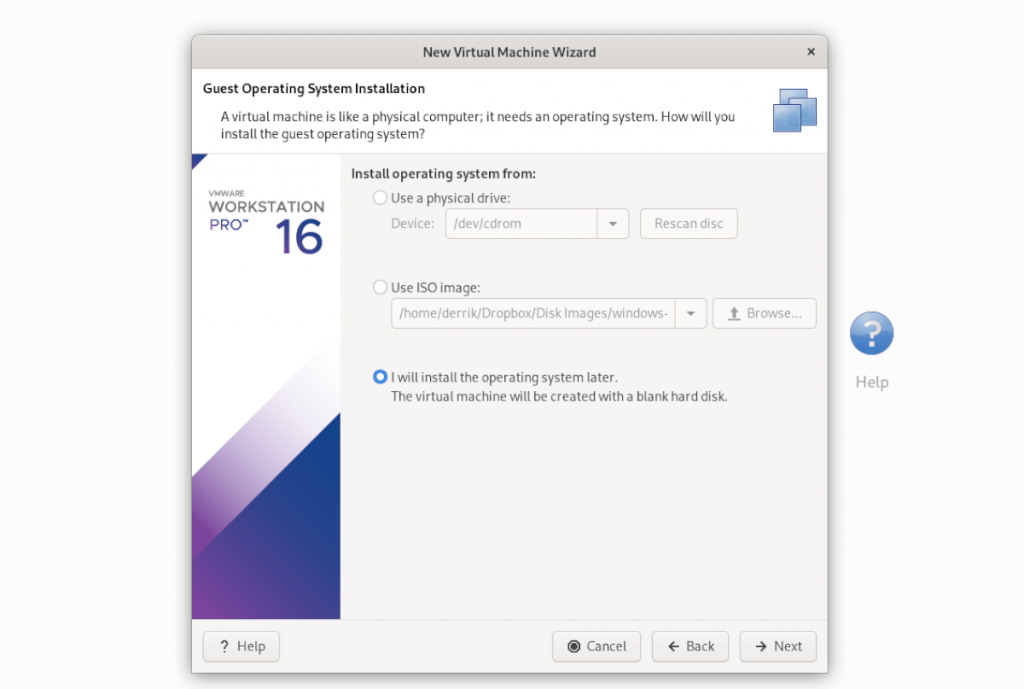Click the /dev/cdrom device input field

[520, 223]
